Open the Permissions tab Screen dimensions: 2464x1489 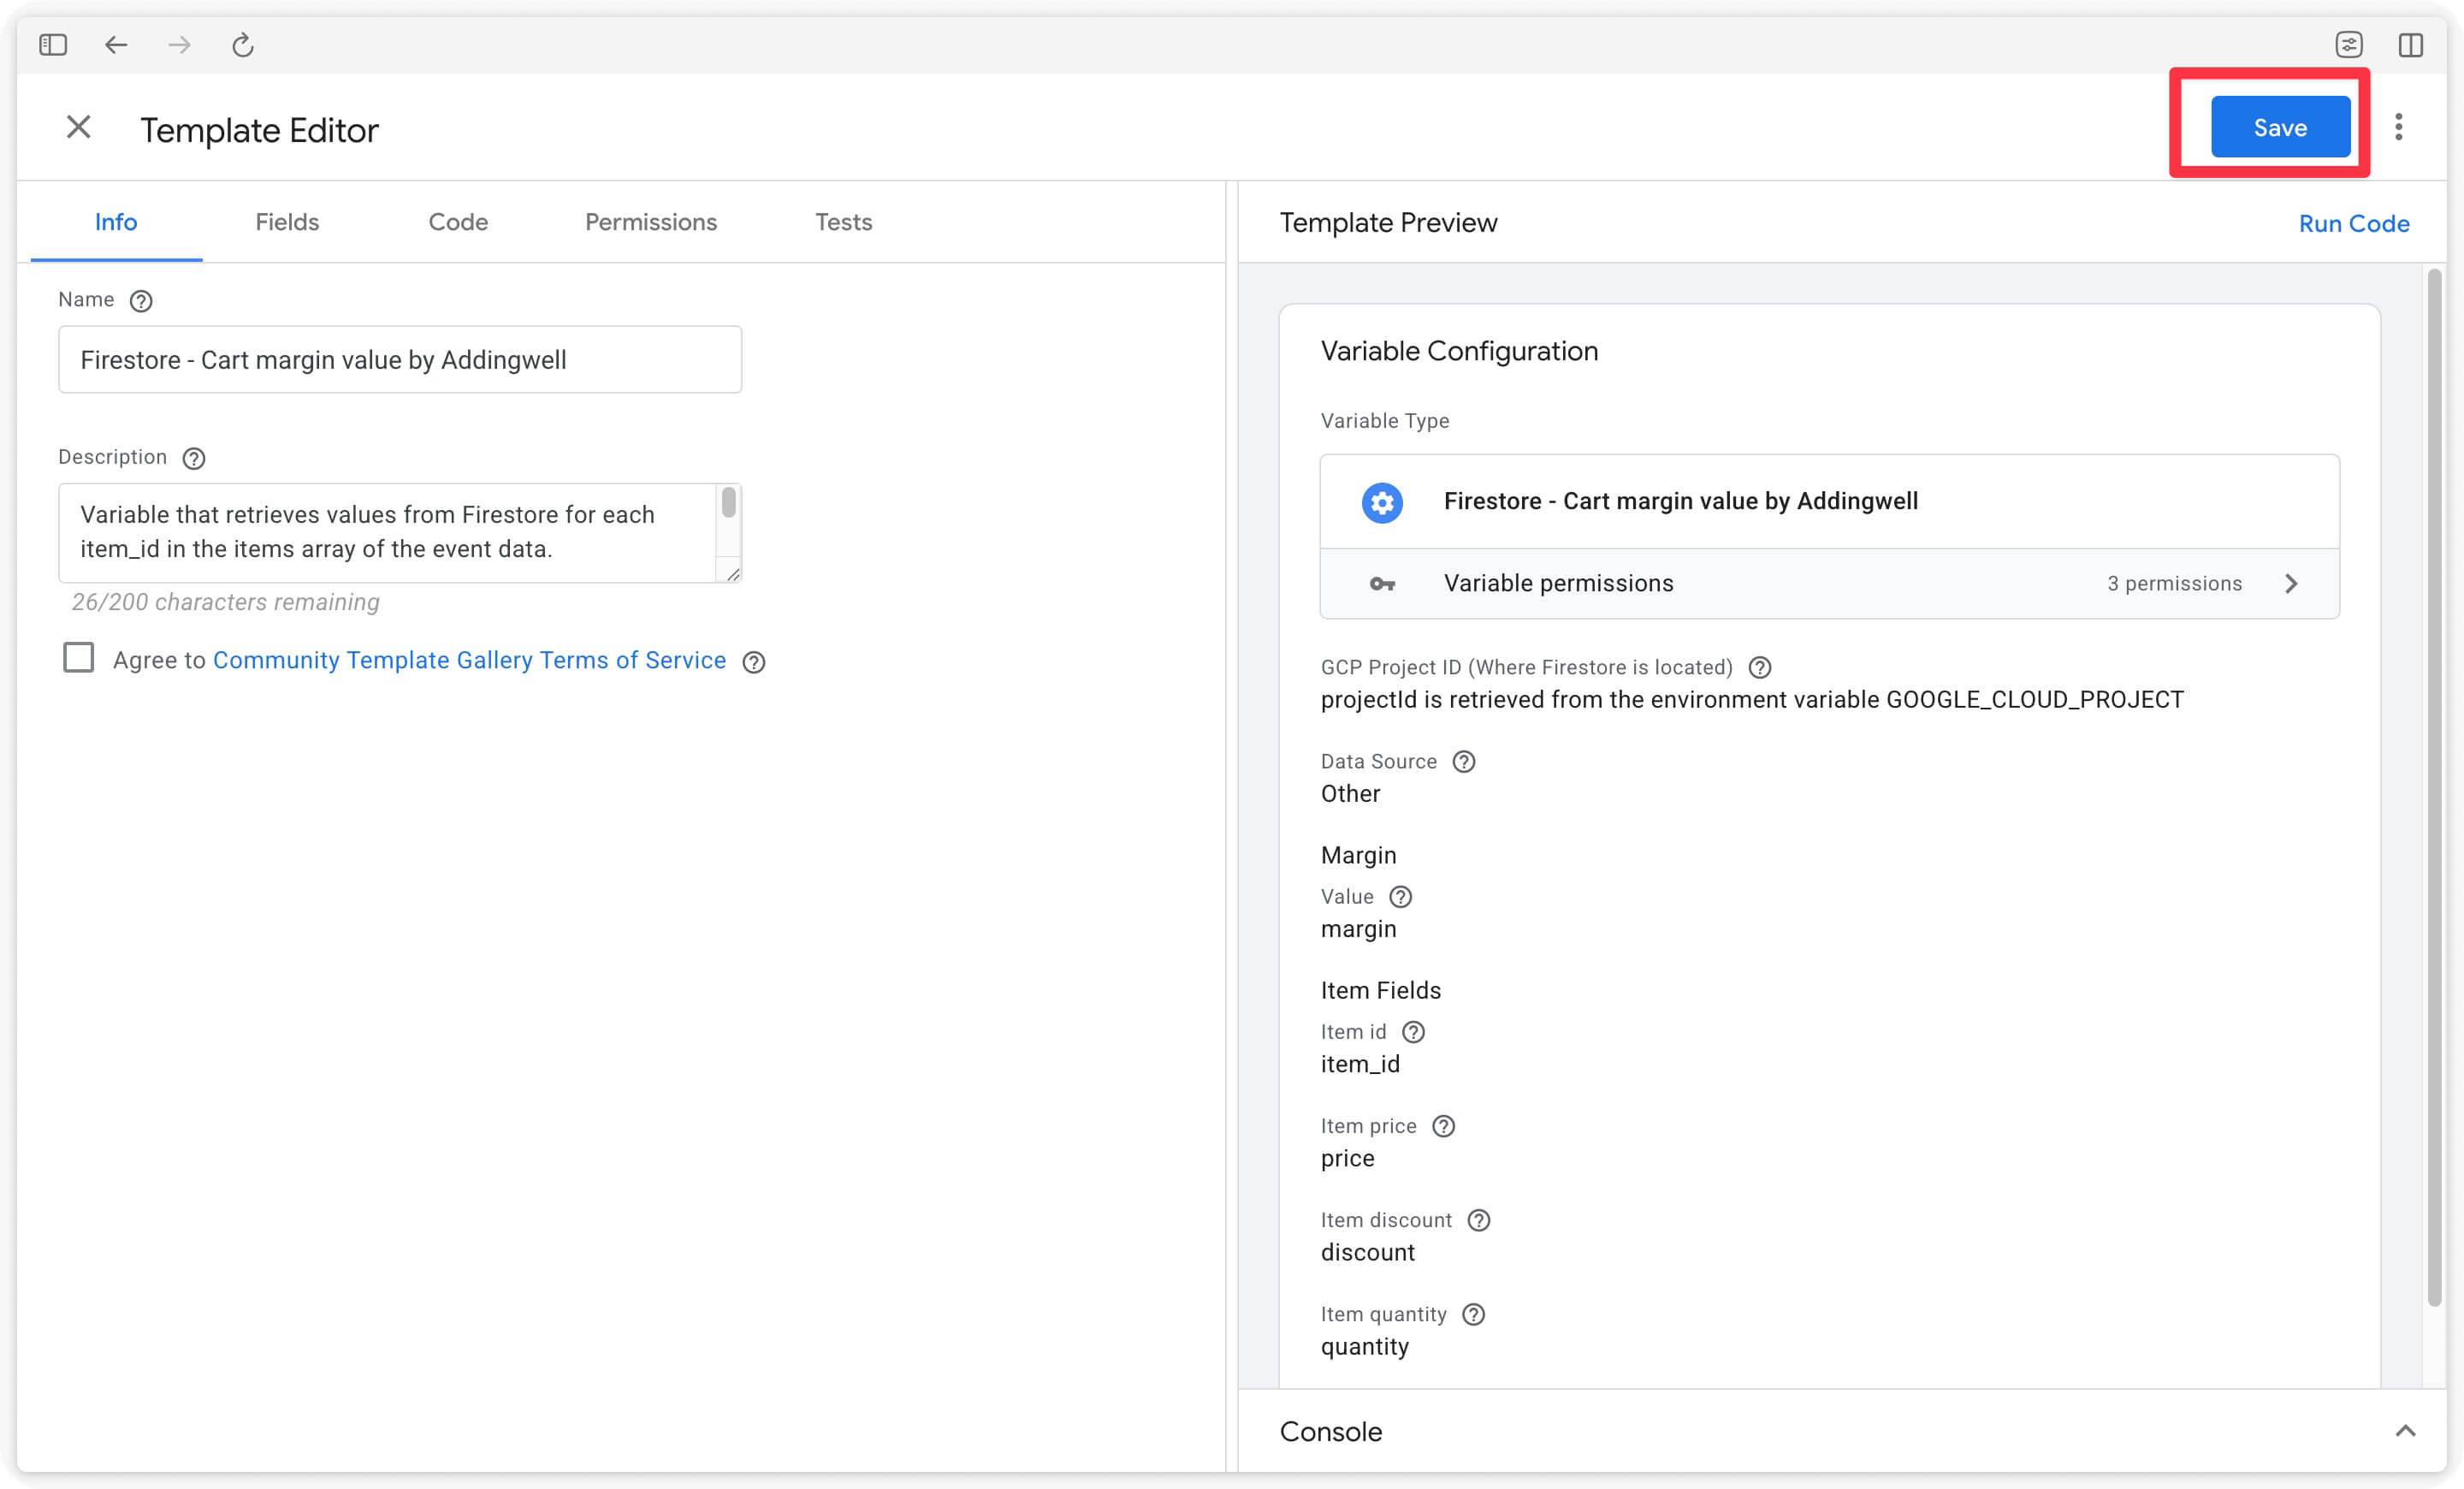point(651,222)
